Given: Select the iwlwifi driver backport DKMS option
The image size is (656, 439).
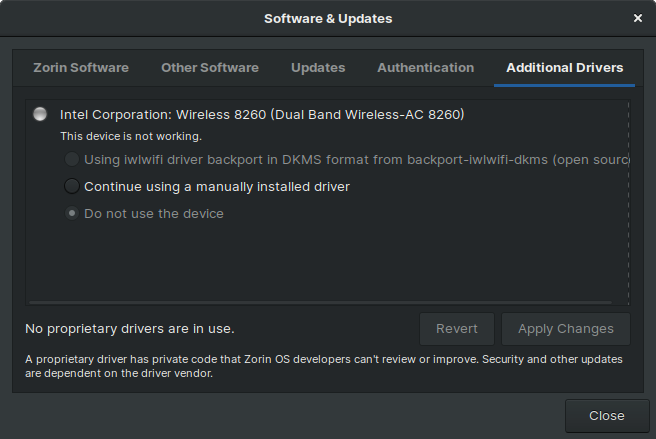Looking at the screenshot, I should [72, 160].
